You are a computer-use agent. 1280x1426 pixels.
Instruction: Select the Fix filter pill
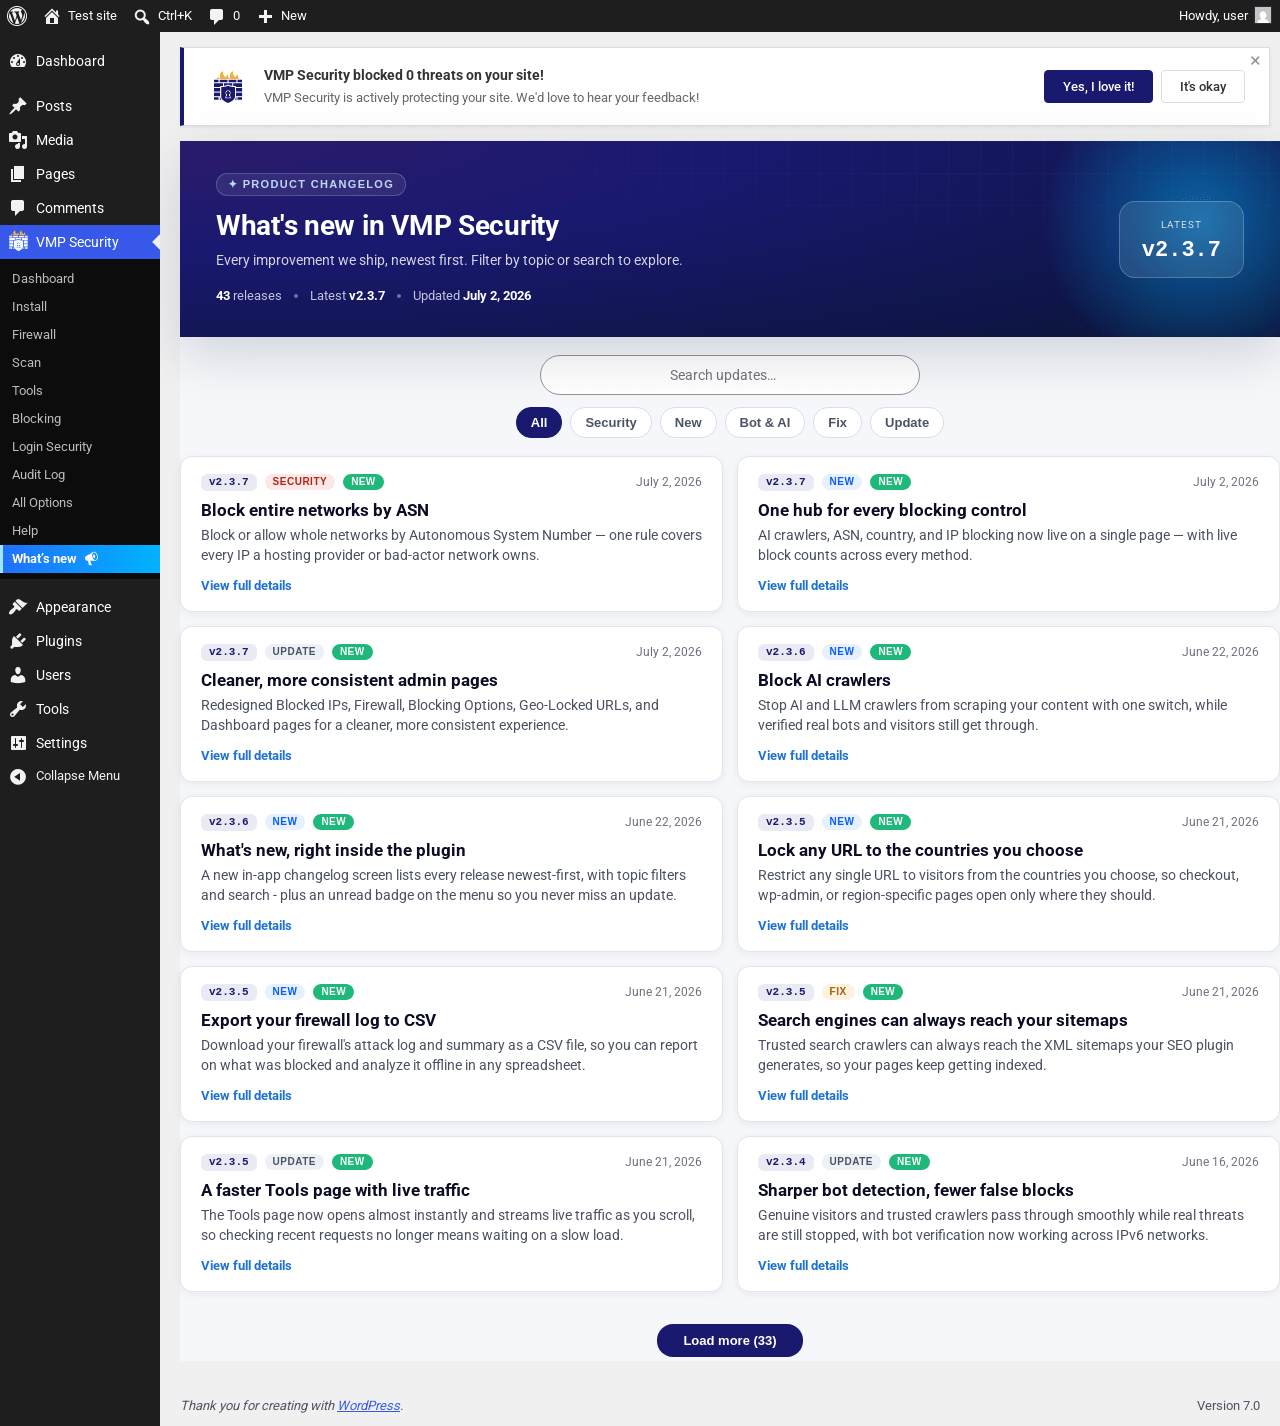838,423
